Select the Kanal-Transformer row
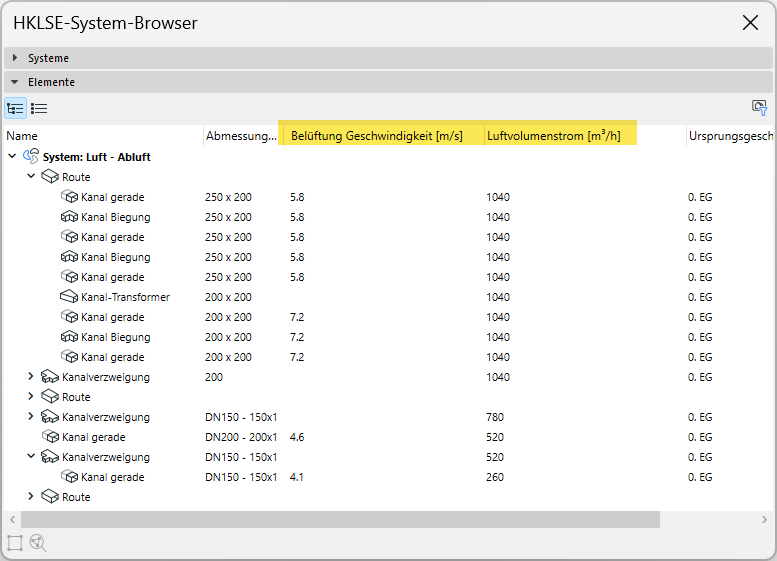 point(389,297)
